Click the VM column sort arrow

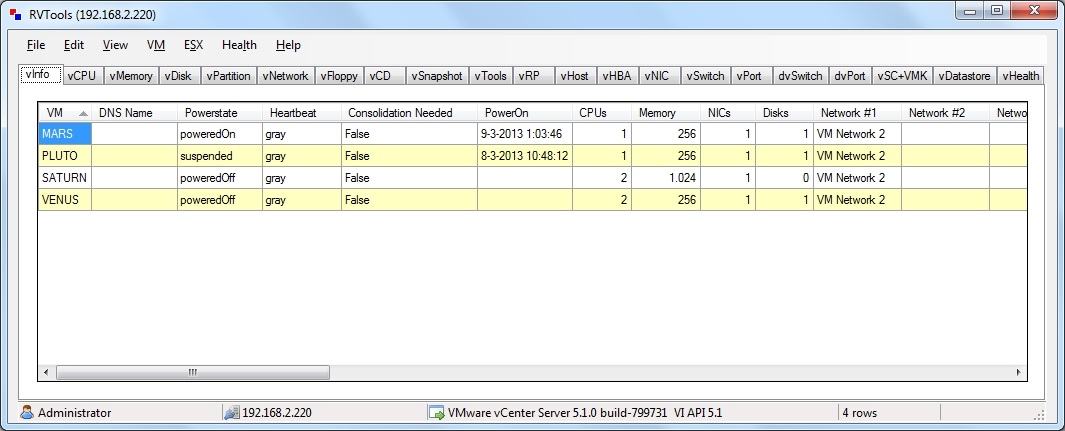[83, 113]
